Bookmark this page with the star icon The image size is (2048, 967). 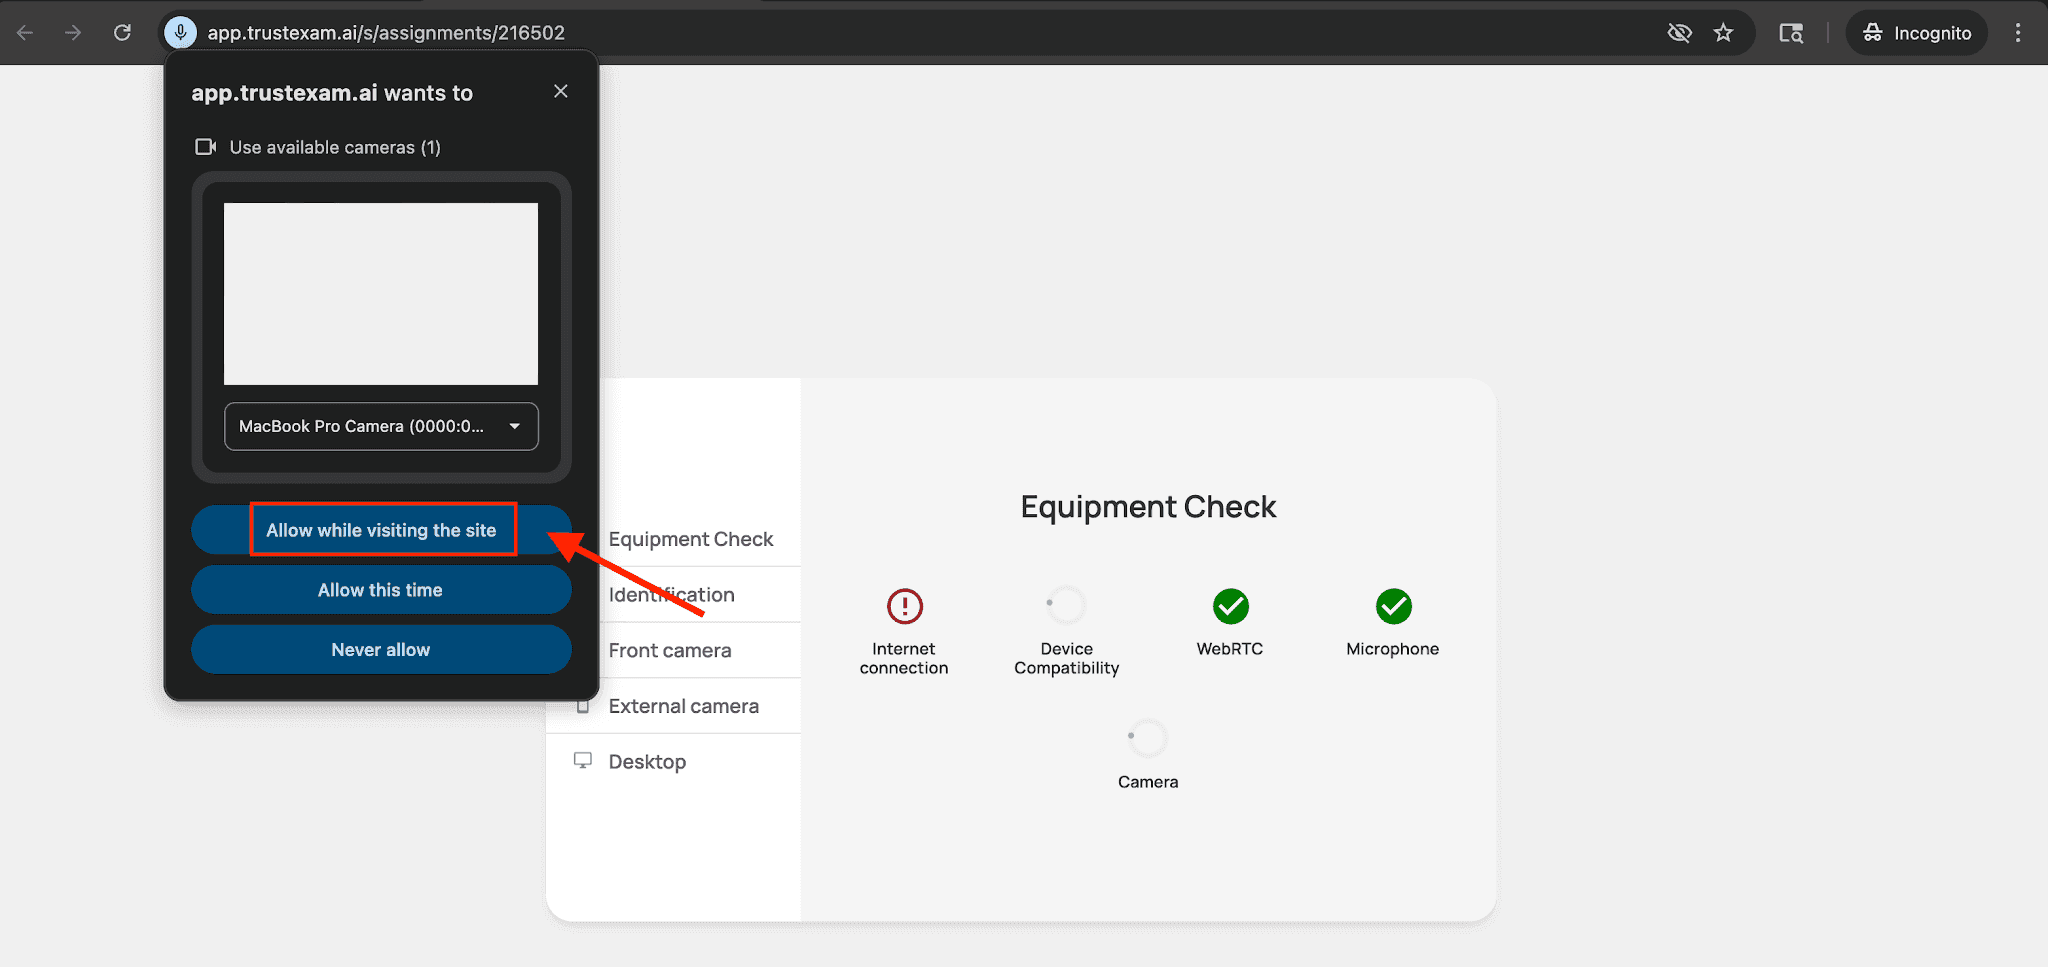(1723, 33)
